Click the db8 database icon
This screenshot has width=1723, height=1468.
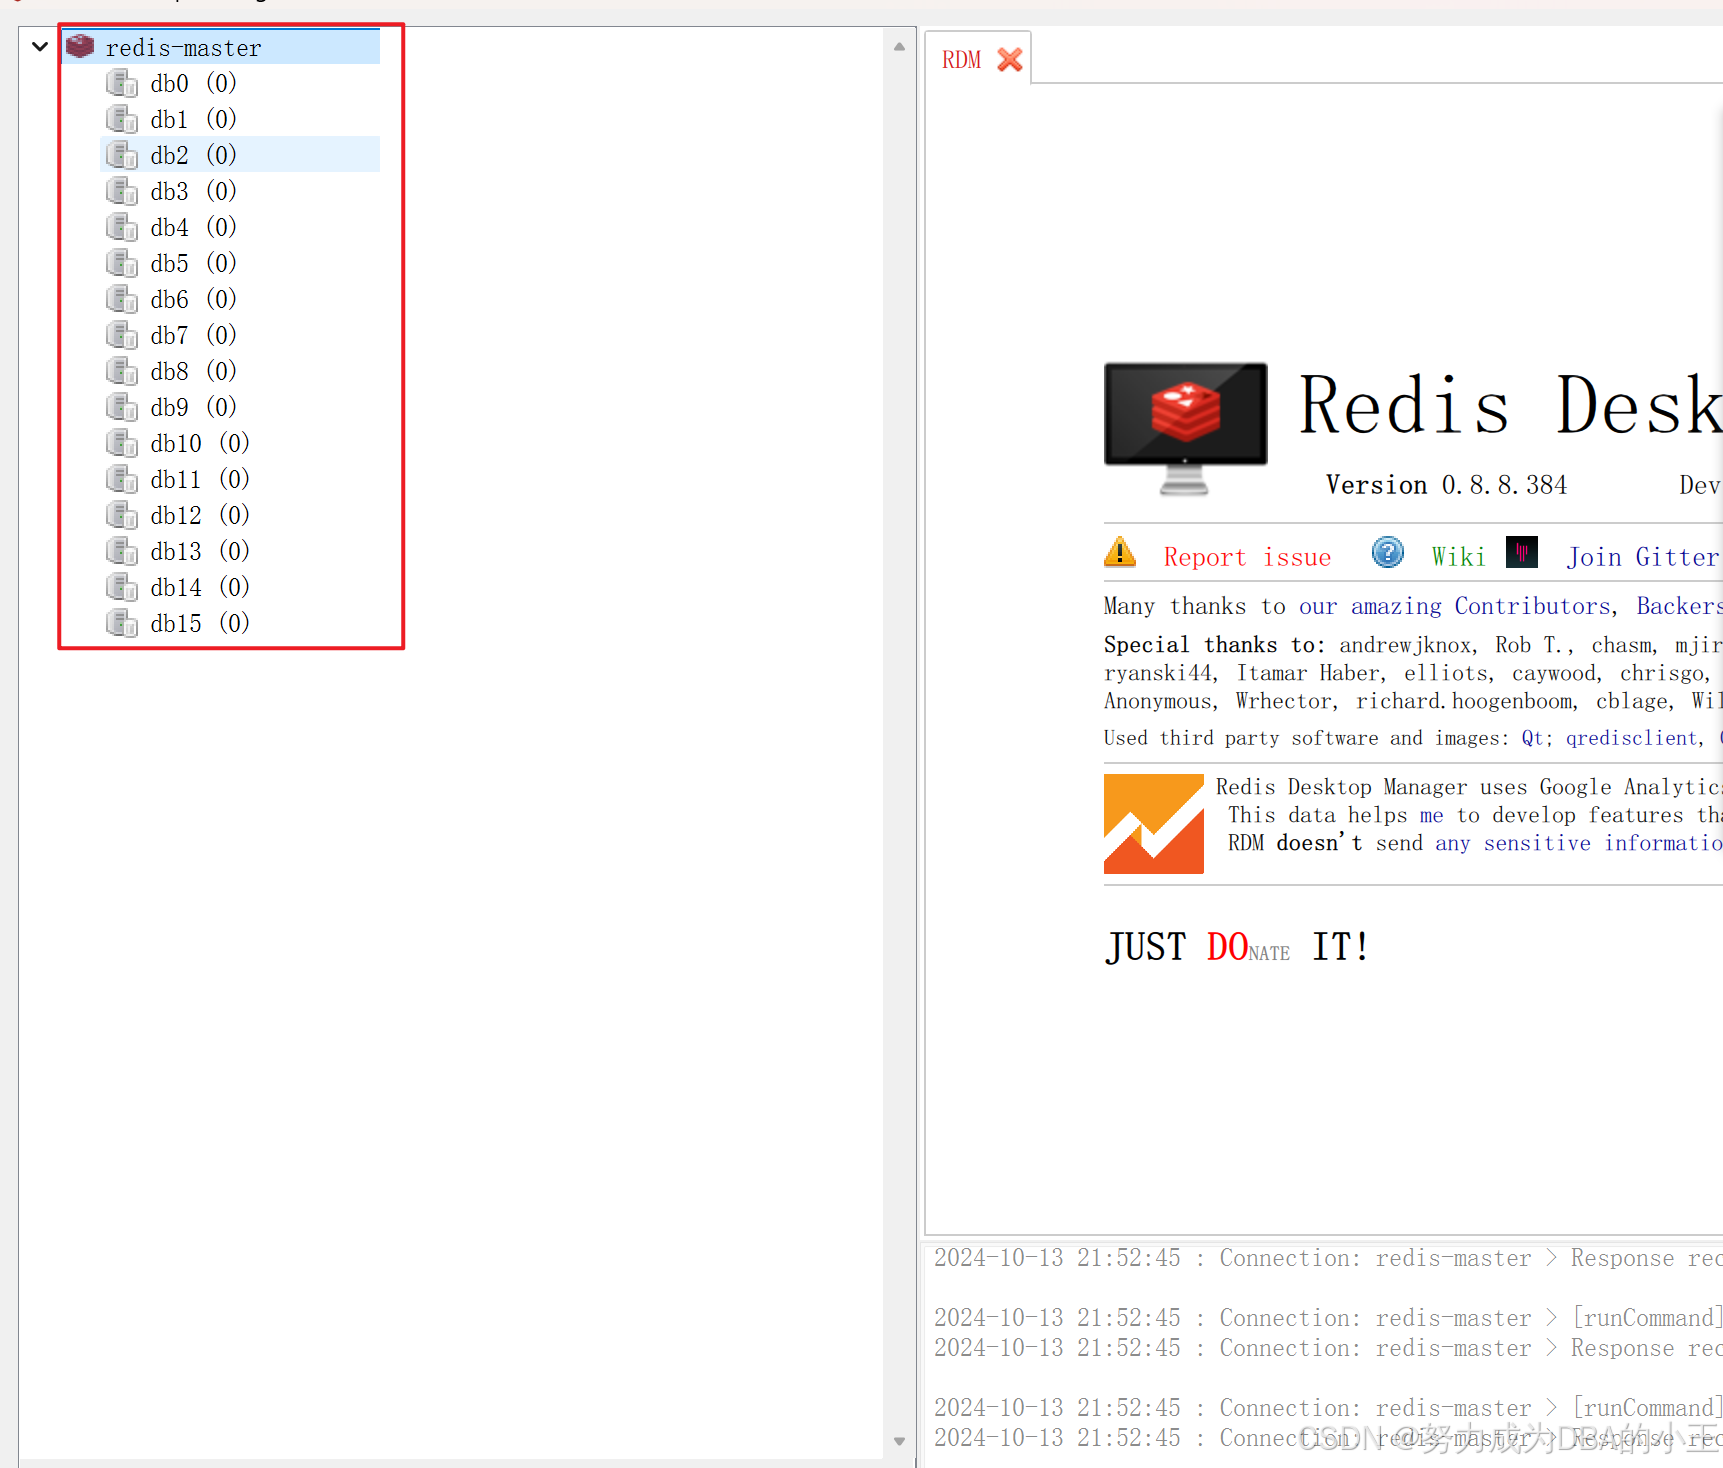[x=122, y=371]
